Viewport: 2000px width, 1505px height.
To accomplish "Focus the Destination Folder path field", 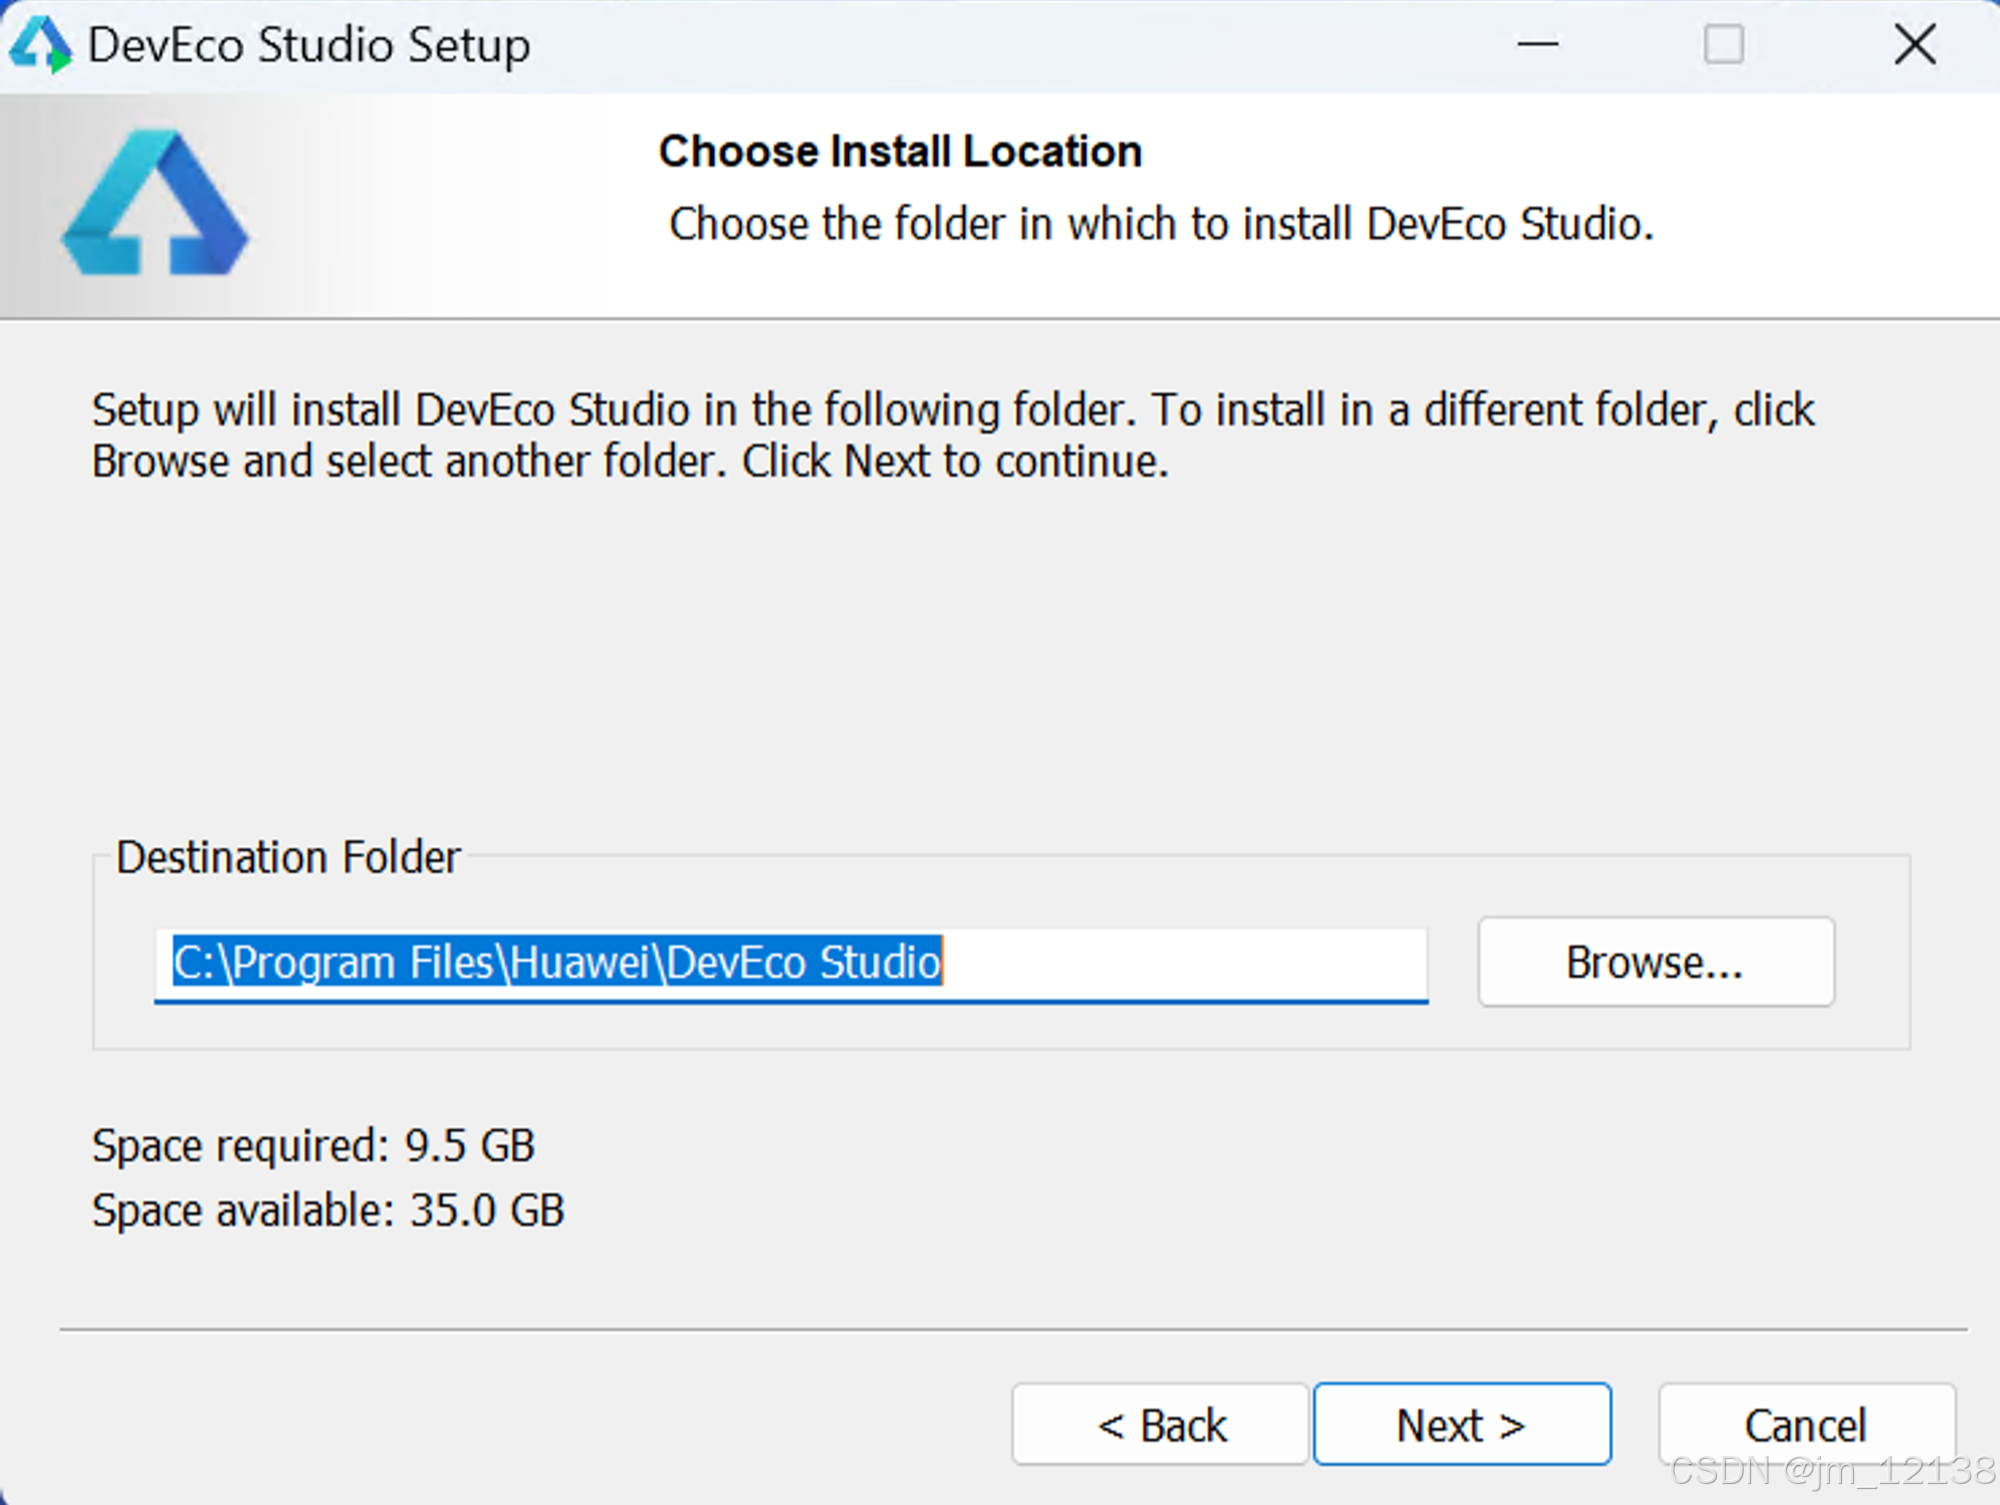I will (791, 964).
